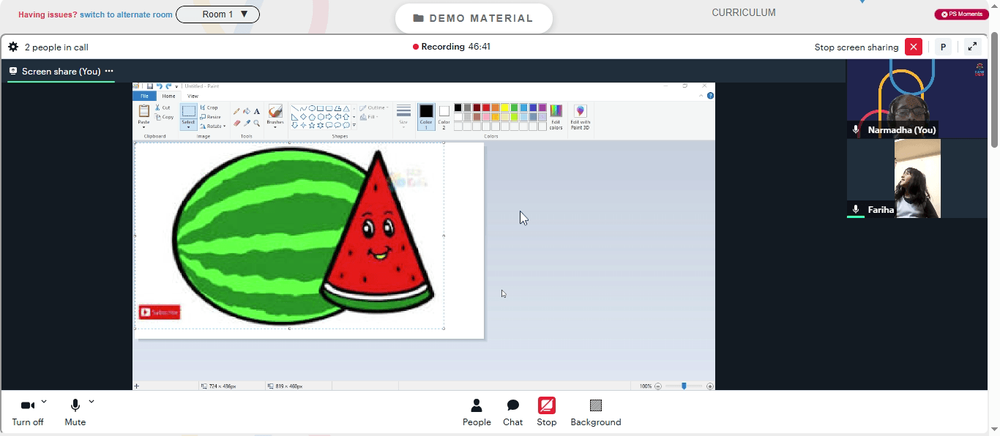Open the Chat panel
The height and width of the screenshot is (436, 1000).
coord(512,412)
